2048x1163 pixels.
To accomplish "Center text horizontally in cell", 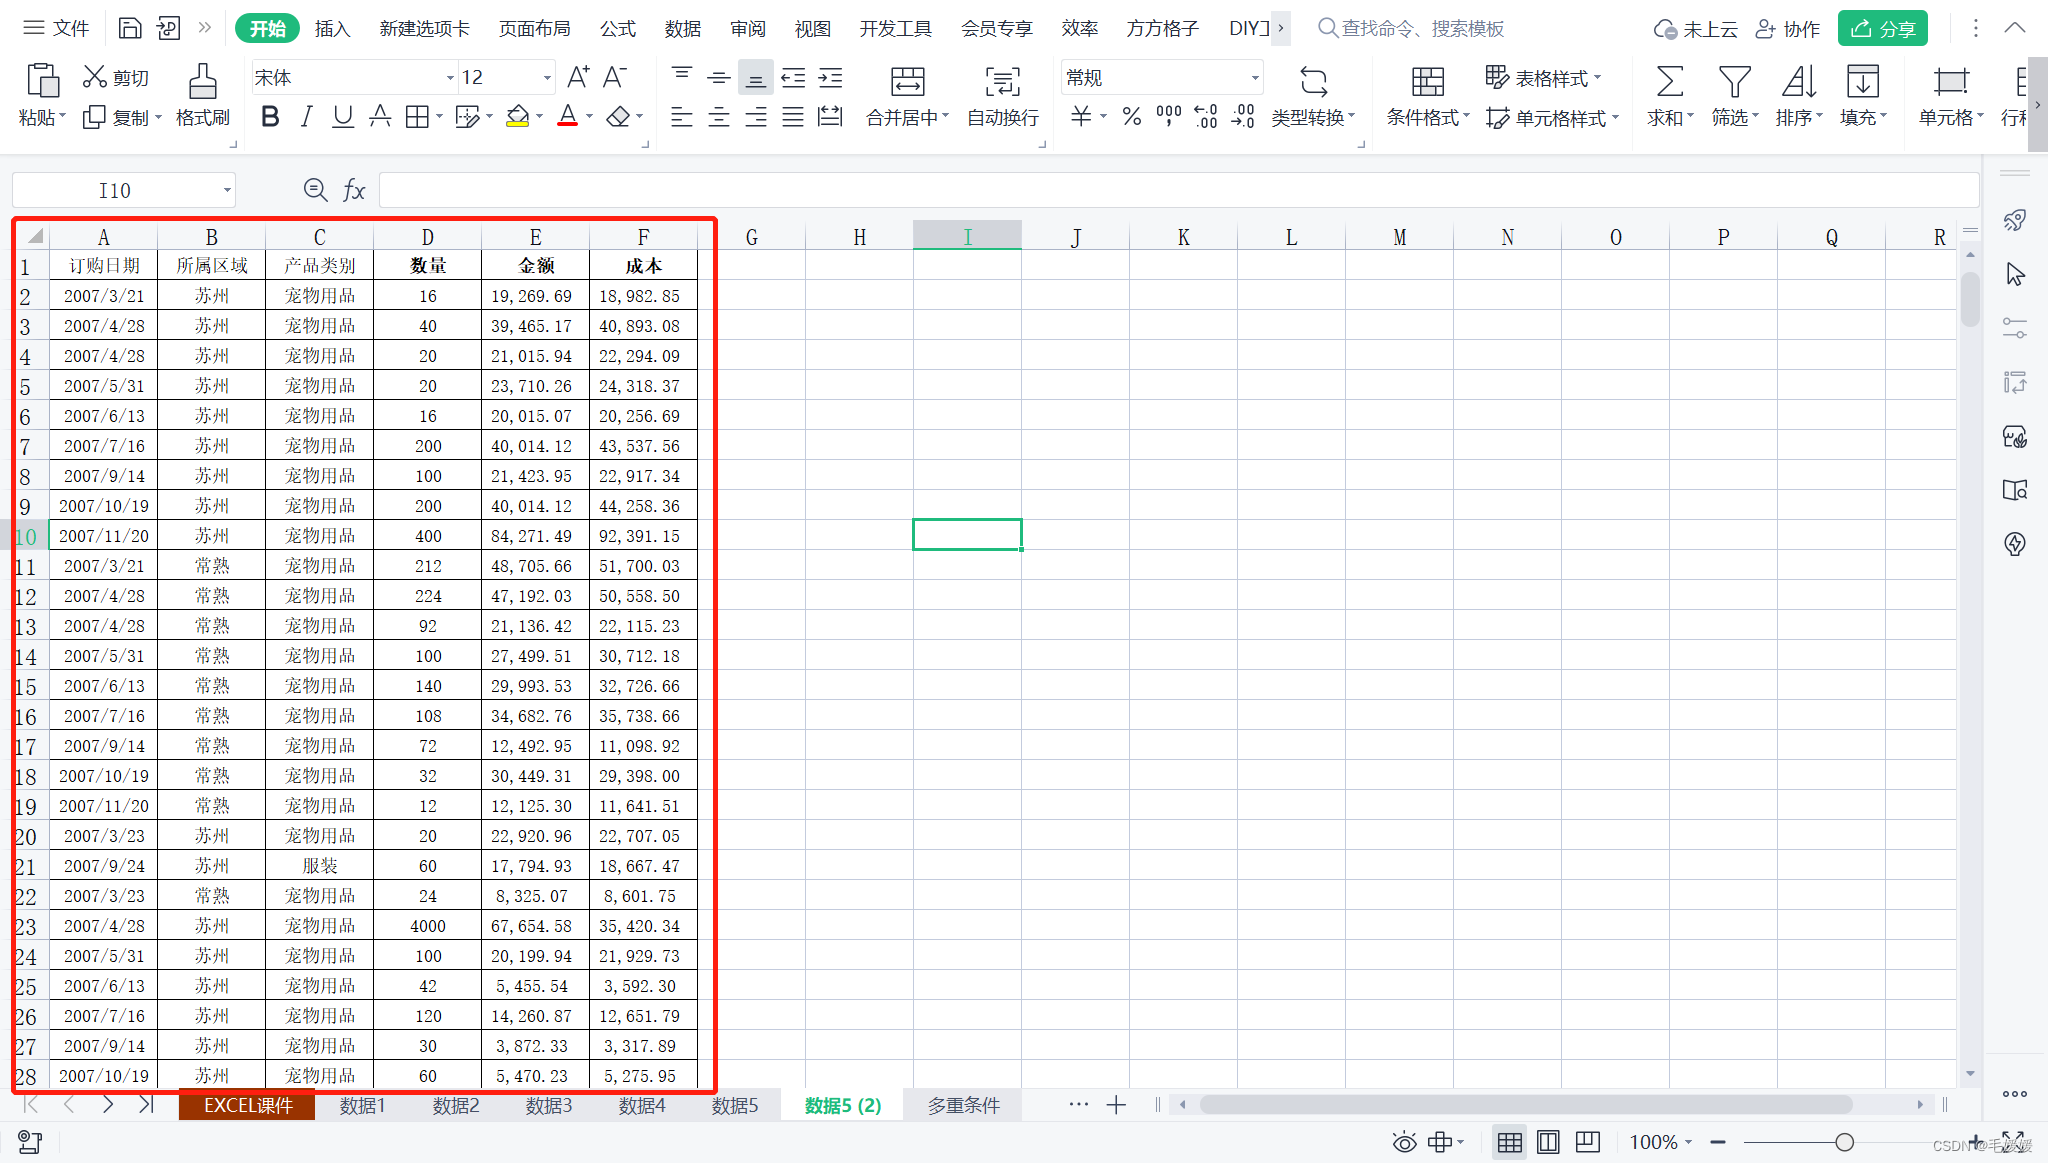I will [719, 117].
